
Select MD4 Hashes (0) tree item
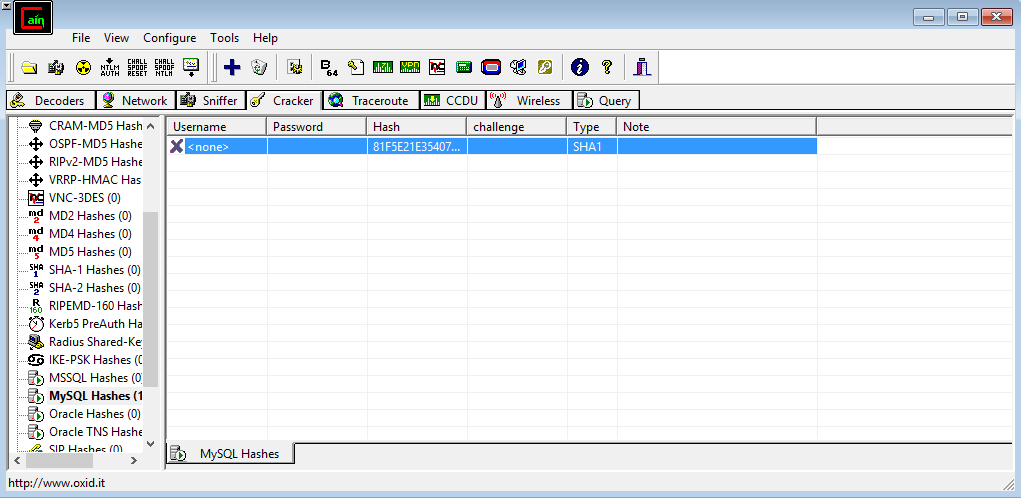[x=91, y=234]
